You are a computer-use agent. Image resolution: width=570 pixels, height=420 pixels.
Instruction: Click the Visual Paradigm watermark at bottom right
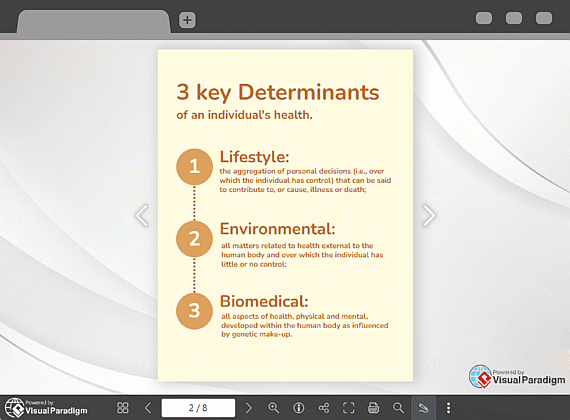[517, 377]
